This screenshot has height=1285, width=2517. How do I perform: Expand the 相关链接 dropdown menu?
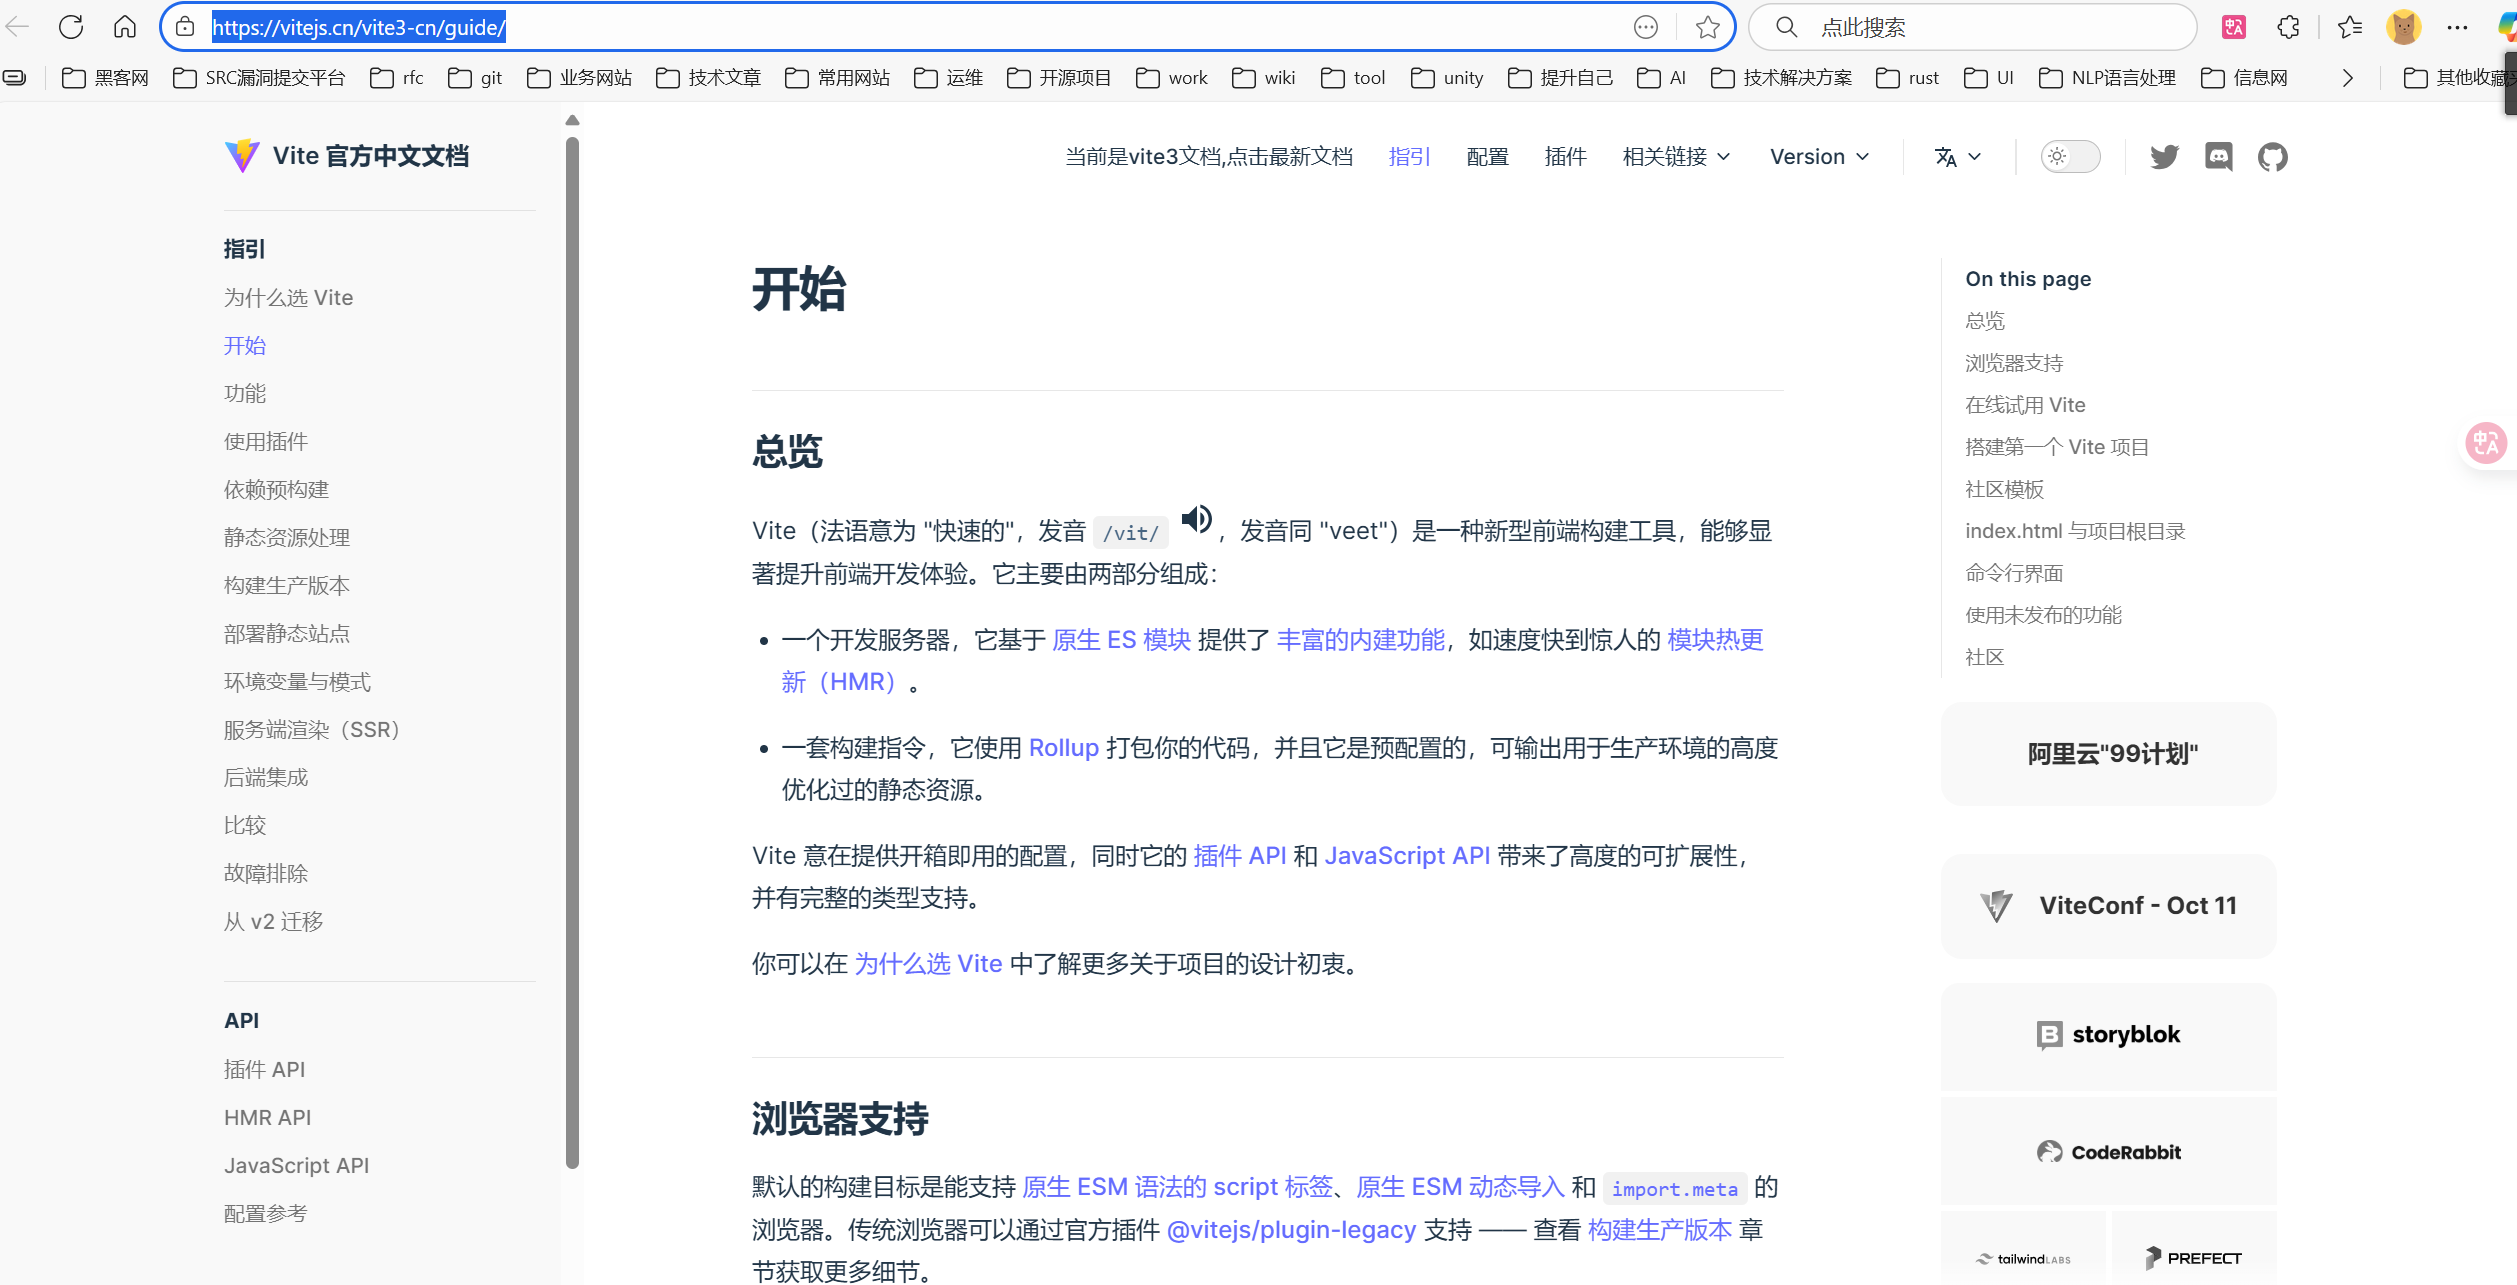[1676, 157]
